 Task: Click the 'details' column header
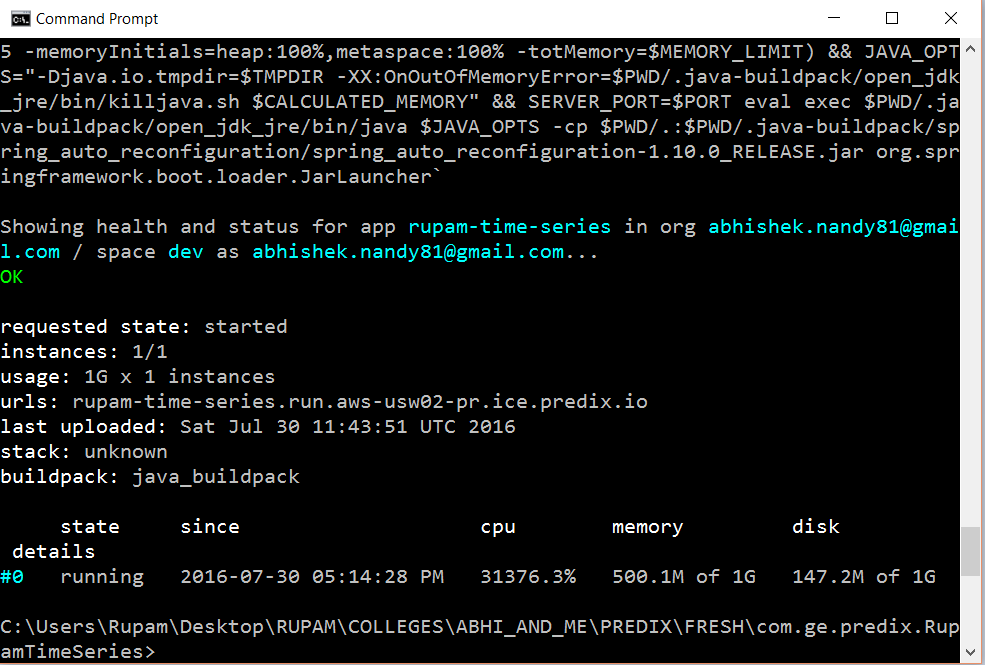54,552
